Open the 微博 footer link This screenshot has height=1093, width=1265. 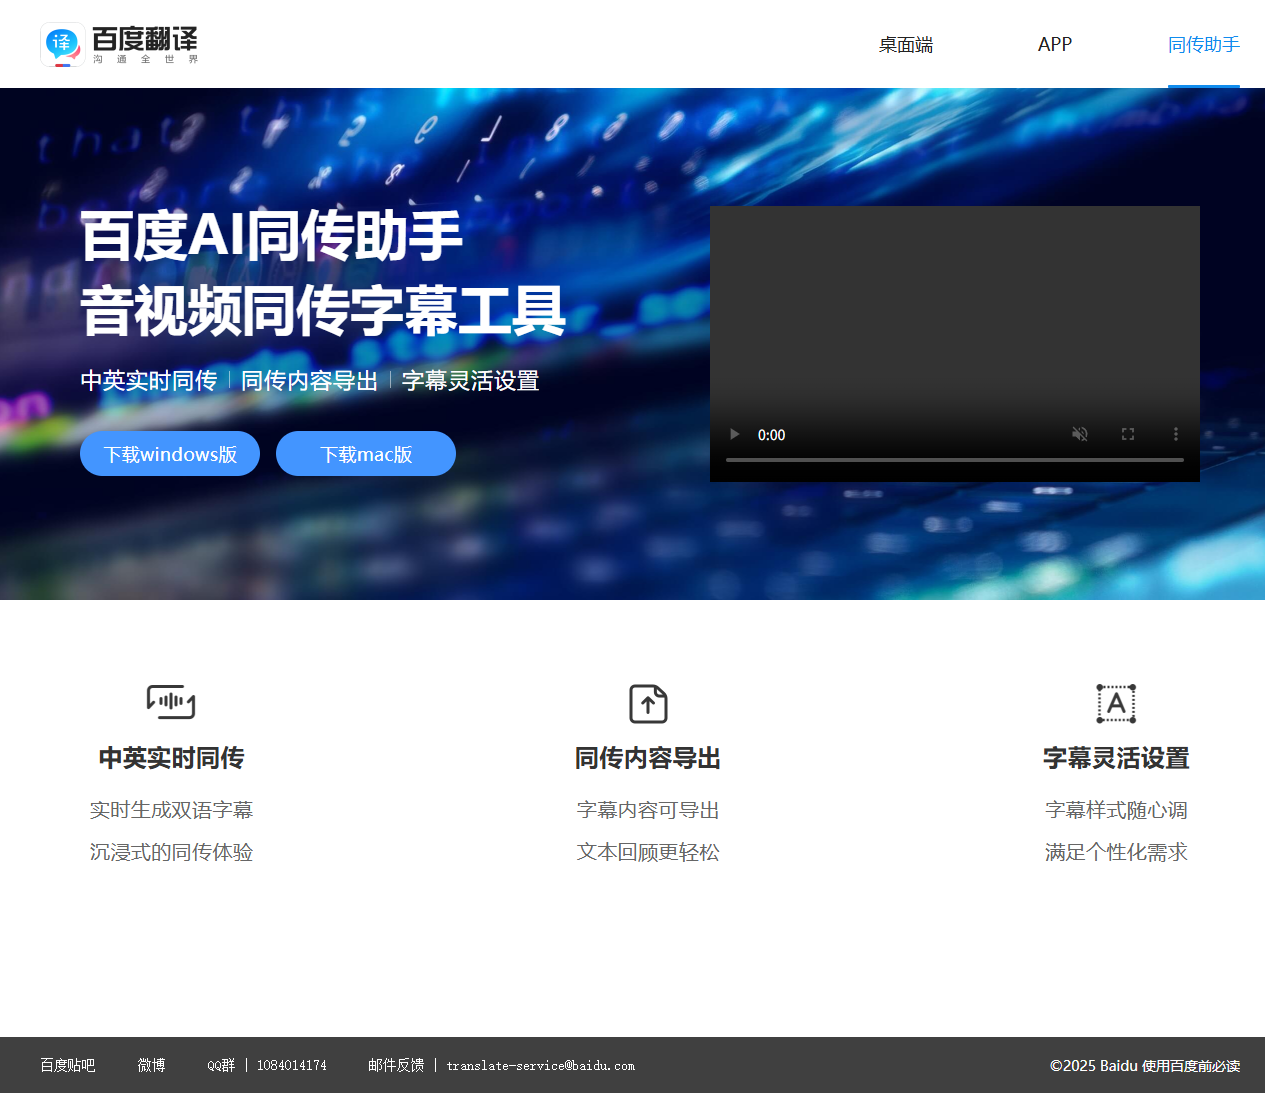coord(151,1065)
